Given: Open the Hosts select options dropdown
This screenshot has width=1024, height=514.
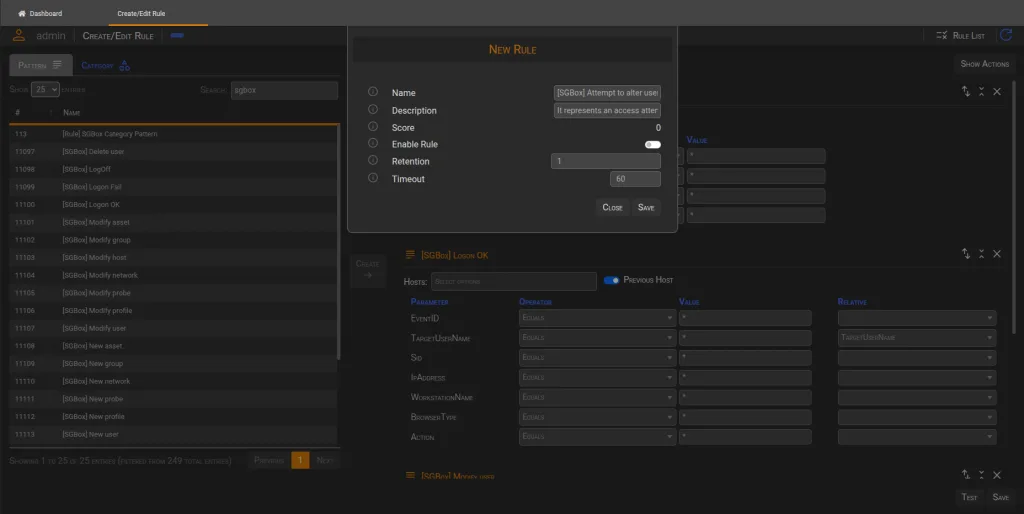Looking at the screenshot, I should pos(513,281).
